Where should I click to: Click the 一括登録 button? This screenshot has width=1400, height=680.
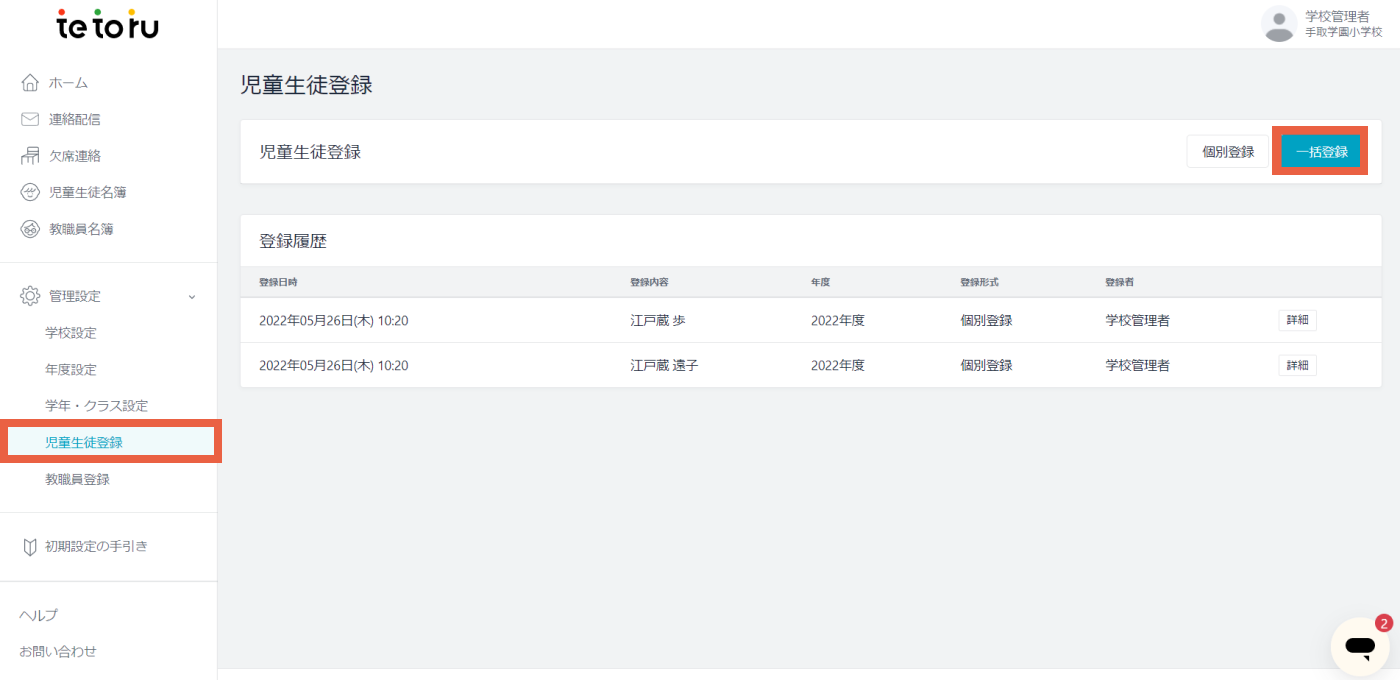tap(1321, 152)
